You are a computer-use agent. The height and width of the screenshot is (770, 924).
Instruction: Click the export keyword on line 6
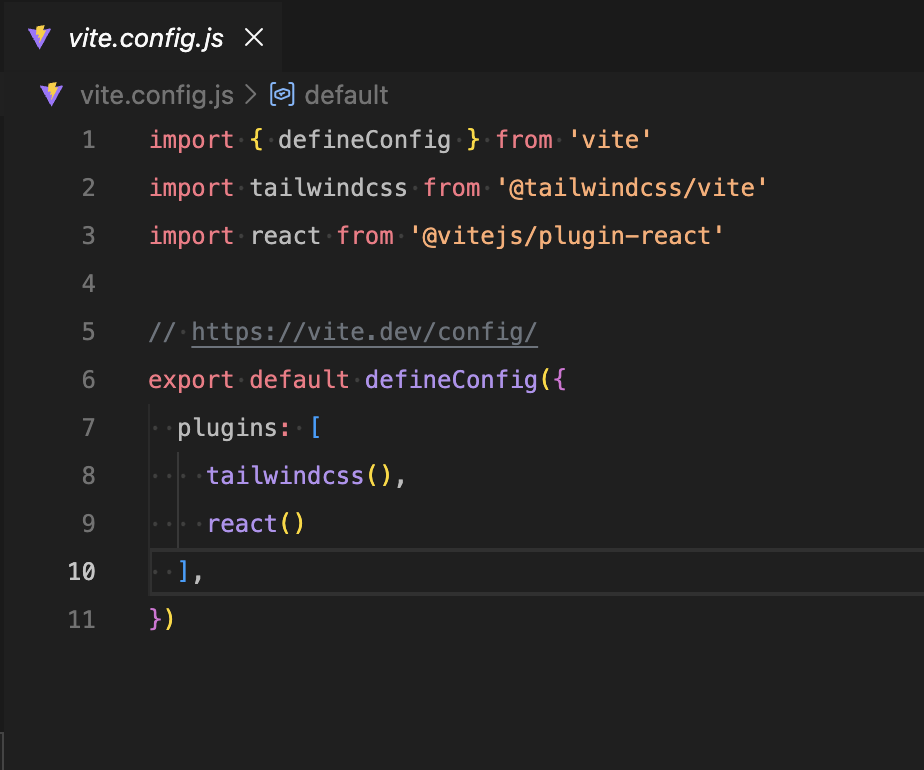pos(191,380)
